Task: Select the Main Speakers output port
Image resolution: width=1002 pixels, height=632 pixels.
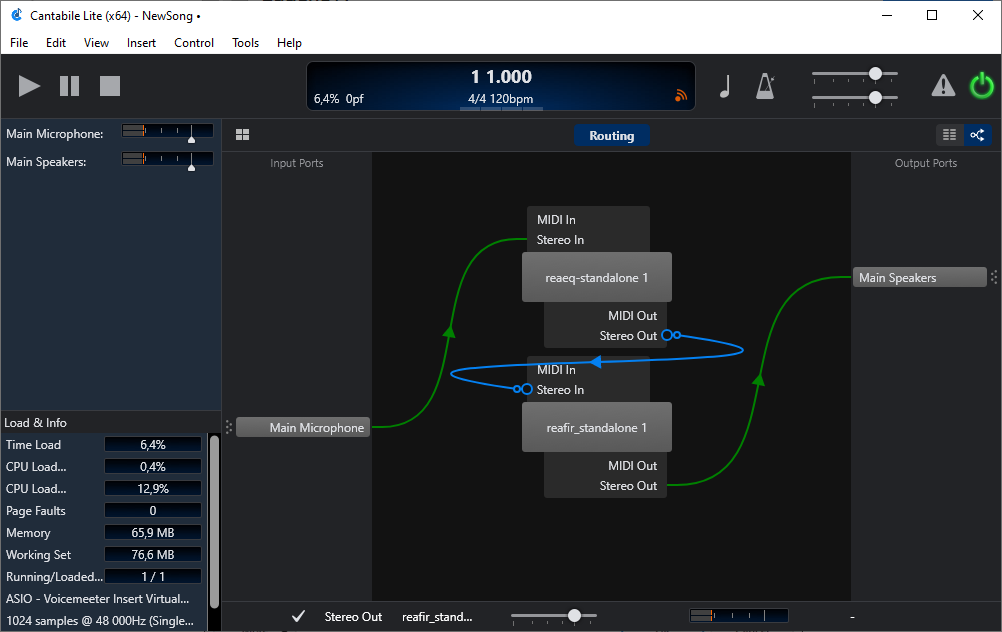Action: pos(920,277)
